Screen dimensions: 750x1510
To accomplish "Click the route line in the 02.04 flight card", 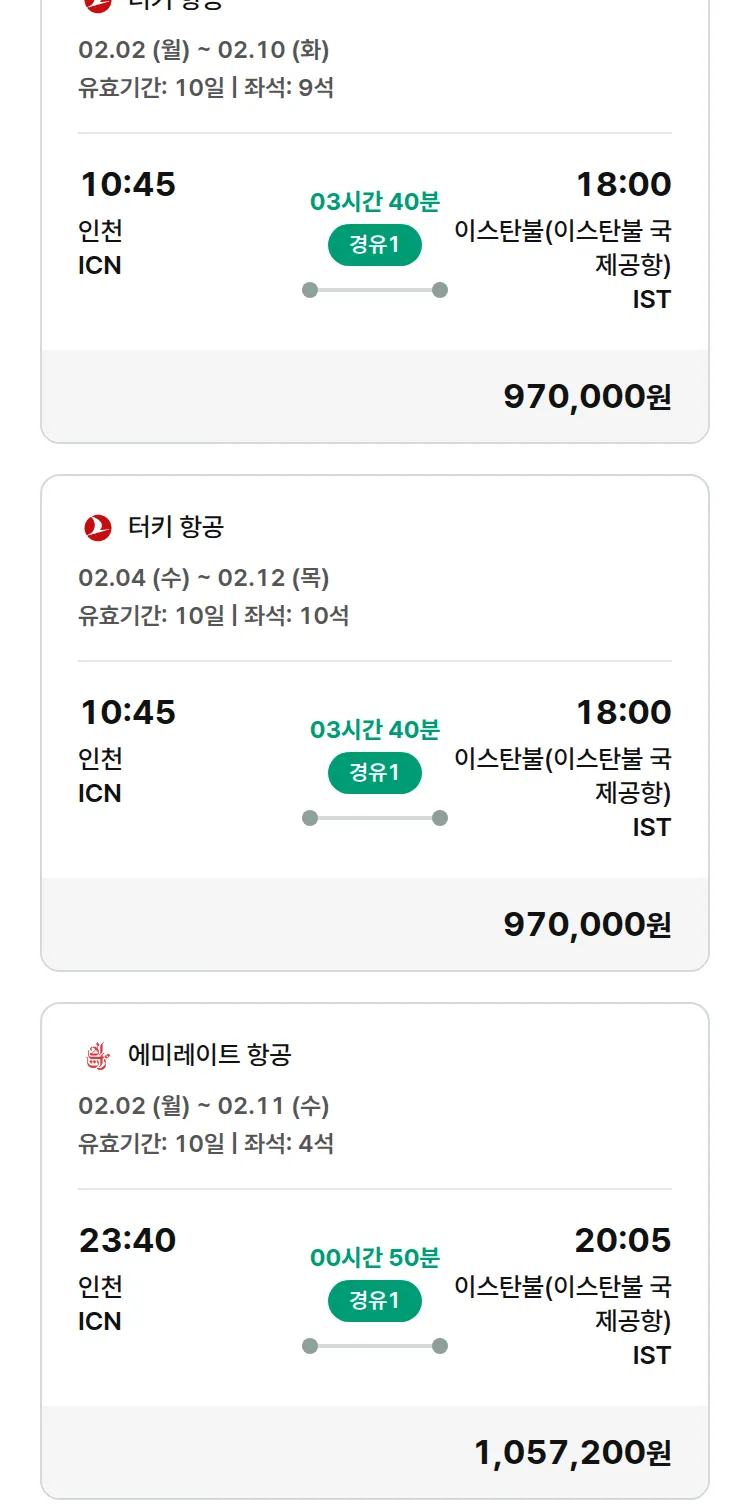I will coord(375,818).
